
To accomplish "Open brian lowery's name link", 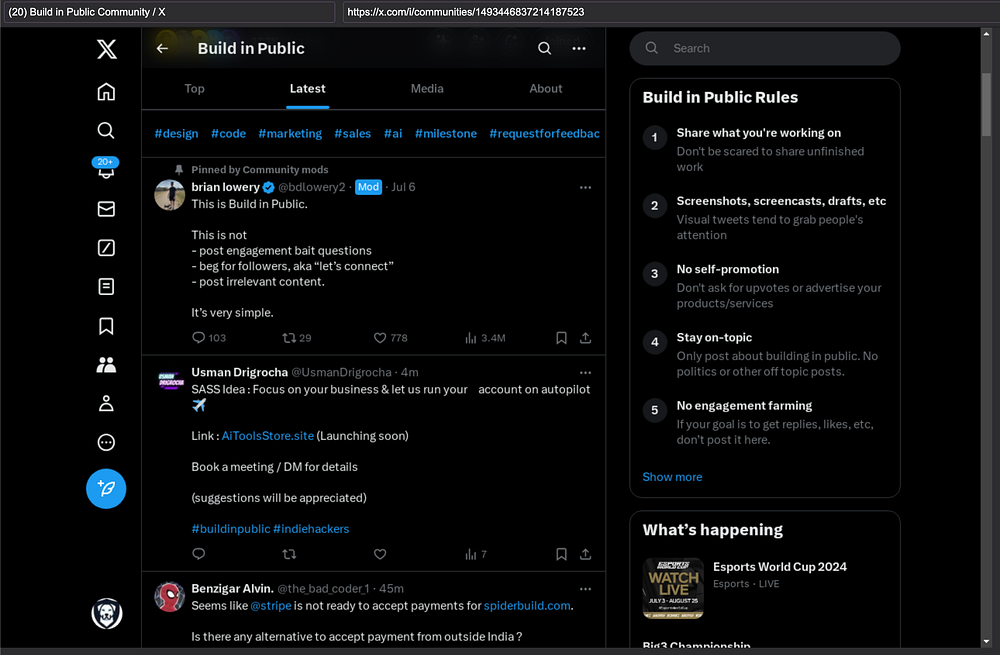I will coord(225,187).
